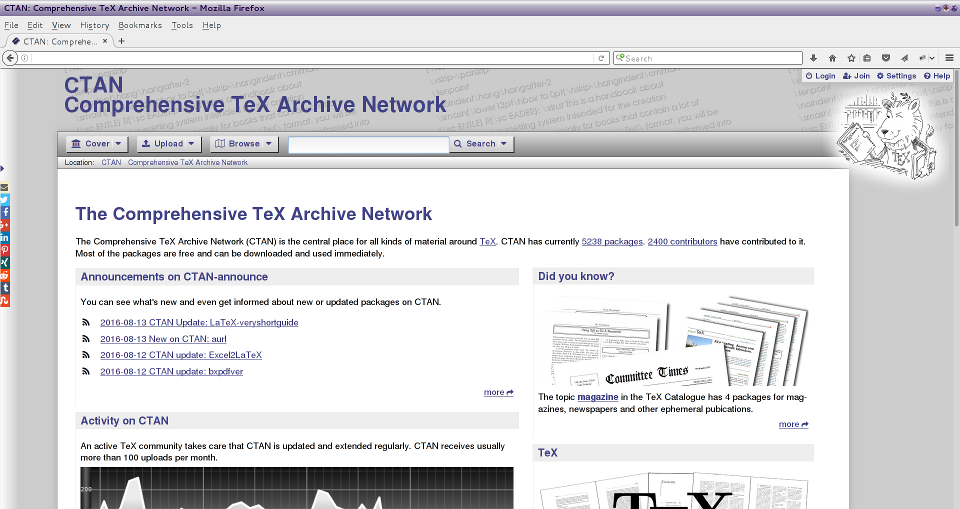Open the toolbar dropdown chevron beside hamburger menu

932,58
